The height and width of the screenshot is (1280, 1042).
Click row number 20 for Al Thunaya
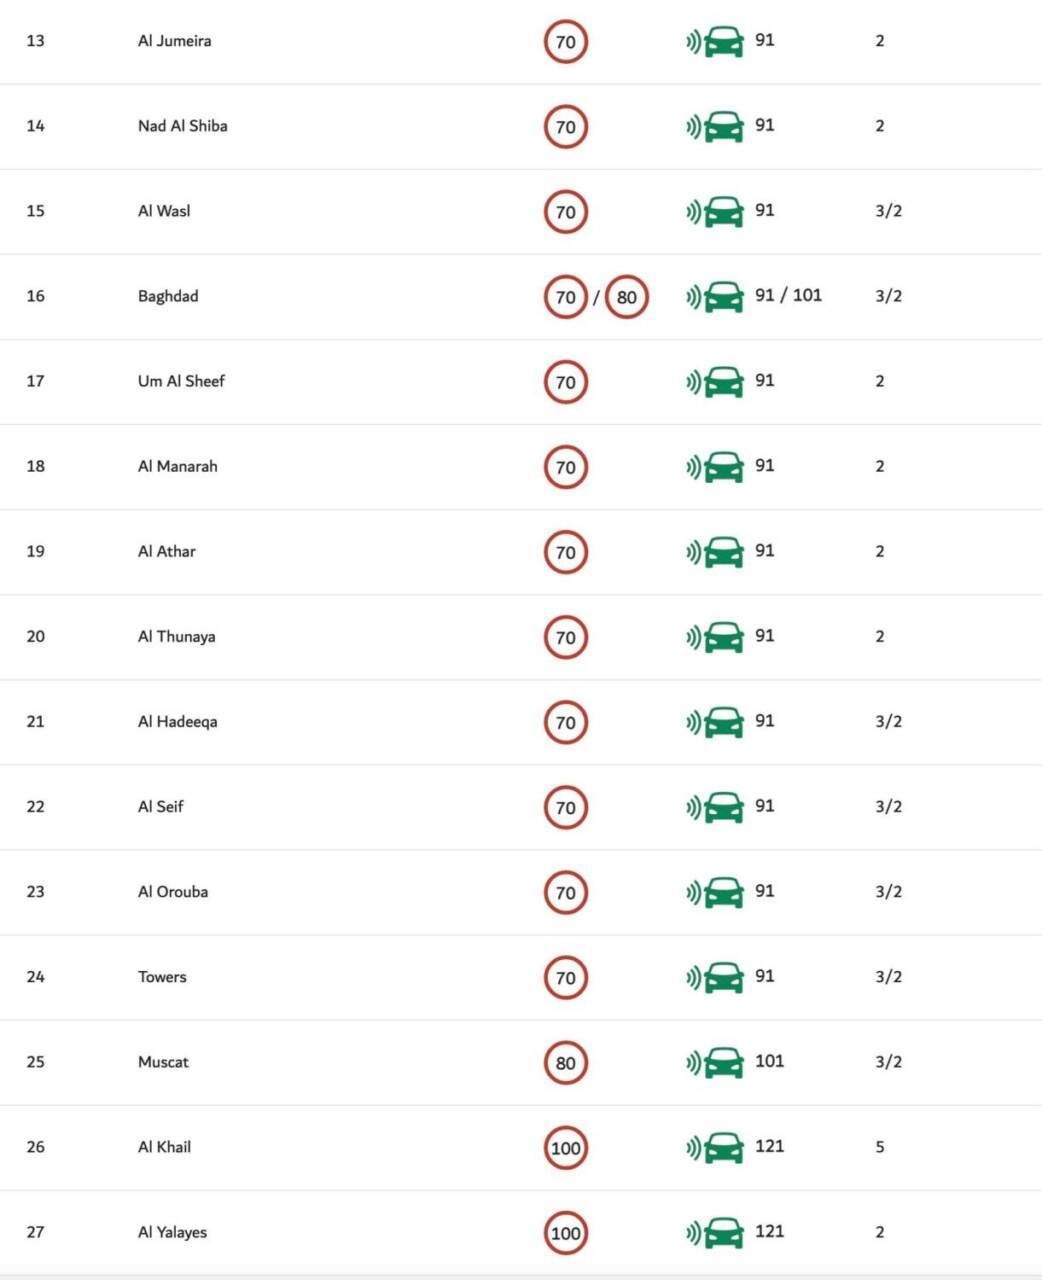click(x=36, y=637)
